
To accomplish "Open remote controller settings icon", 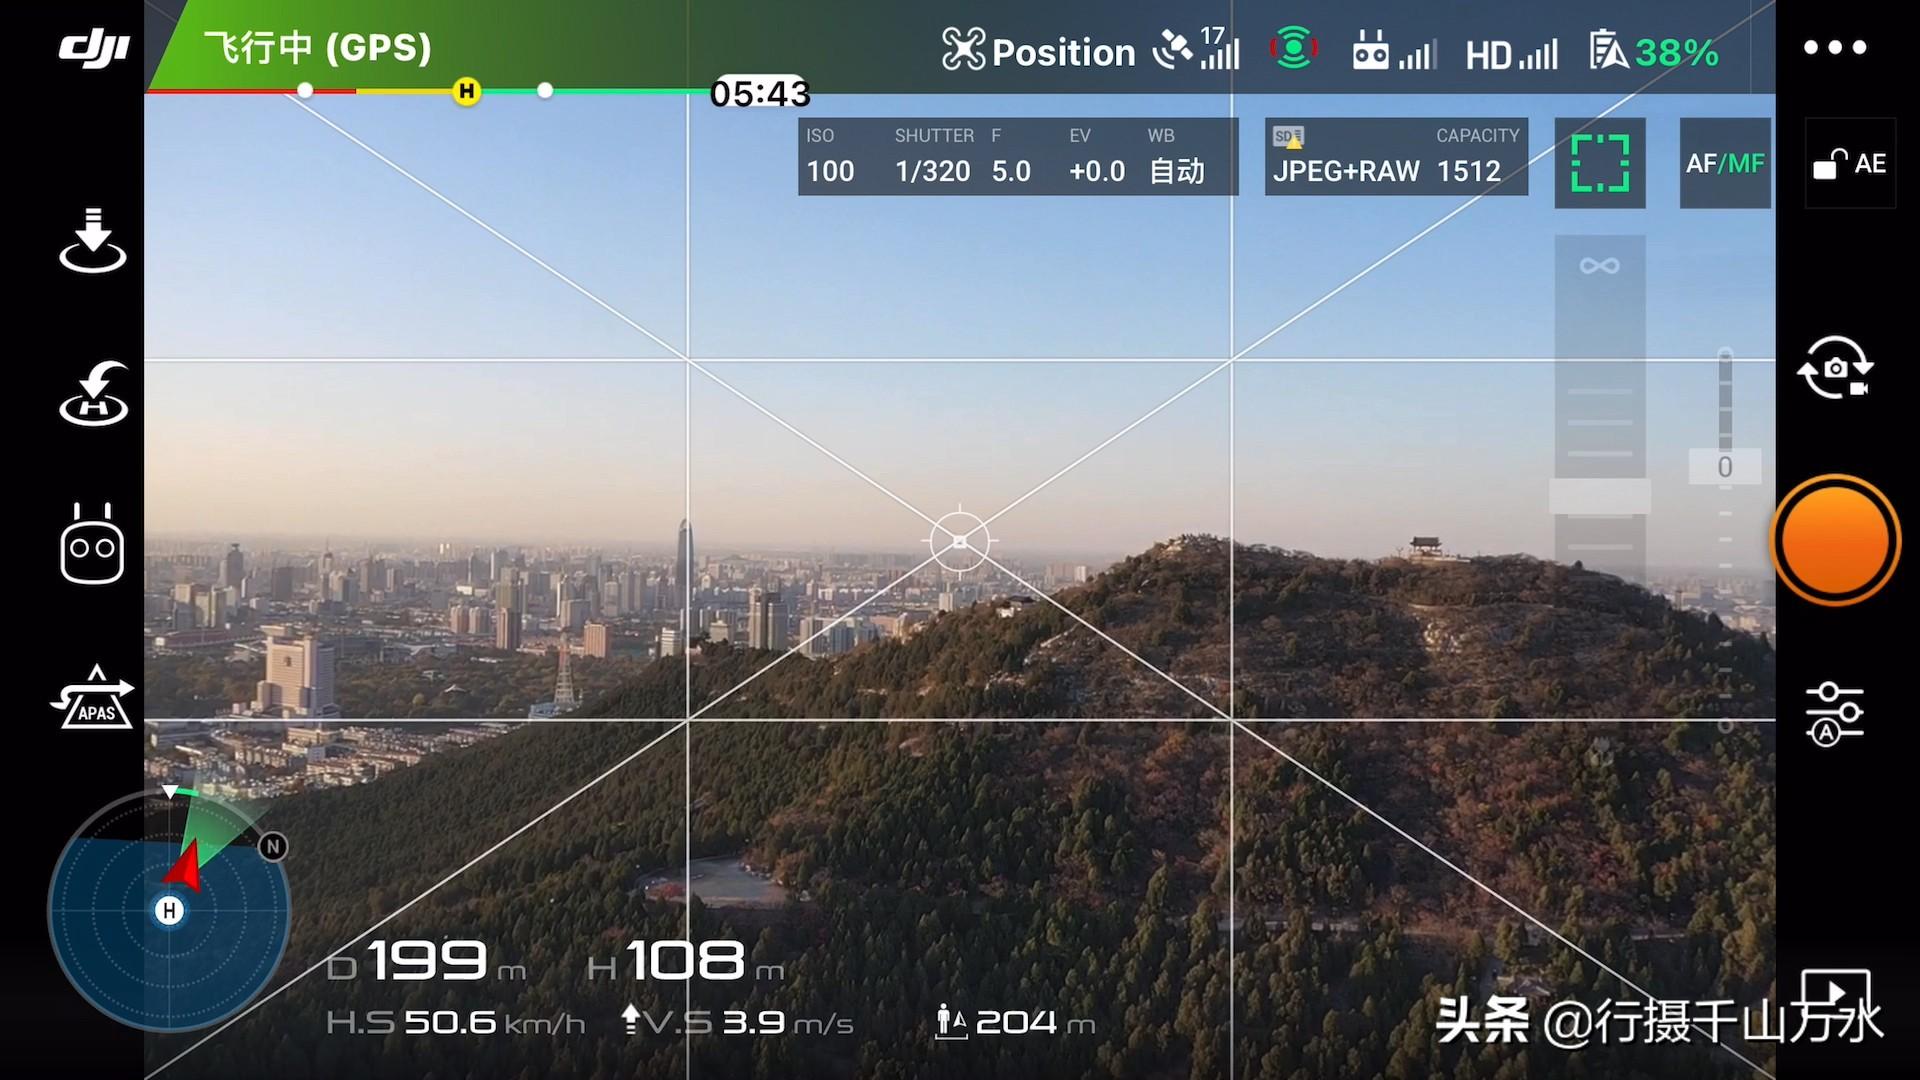I will [92, 545].
